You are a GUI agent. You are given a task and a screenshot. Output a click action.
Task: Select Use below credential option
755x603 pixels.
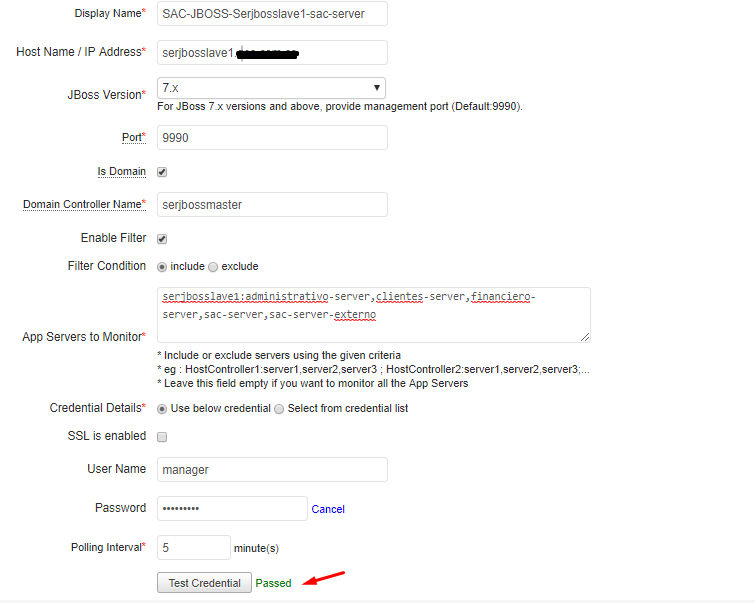162,409
